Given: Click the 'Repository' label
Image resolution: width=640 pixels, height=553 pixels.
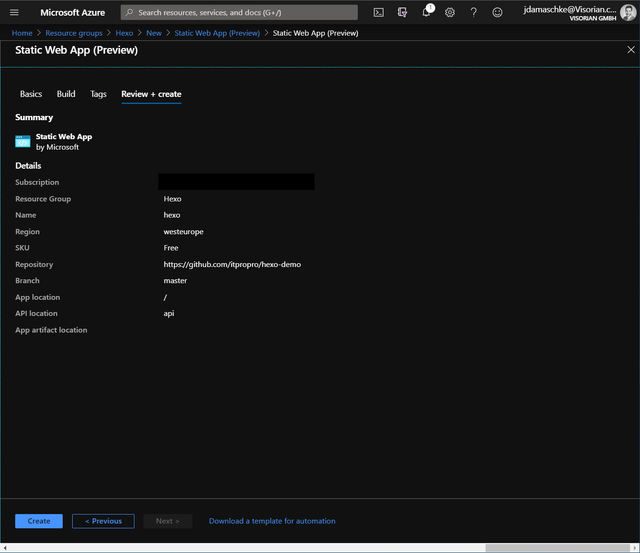Looking at the screenshot, I should pos(34,264).
